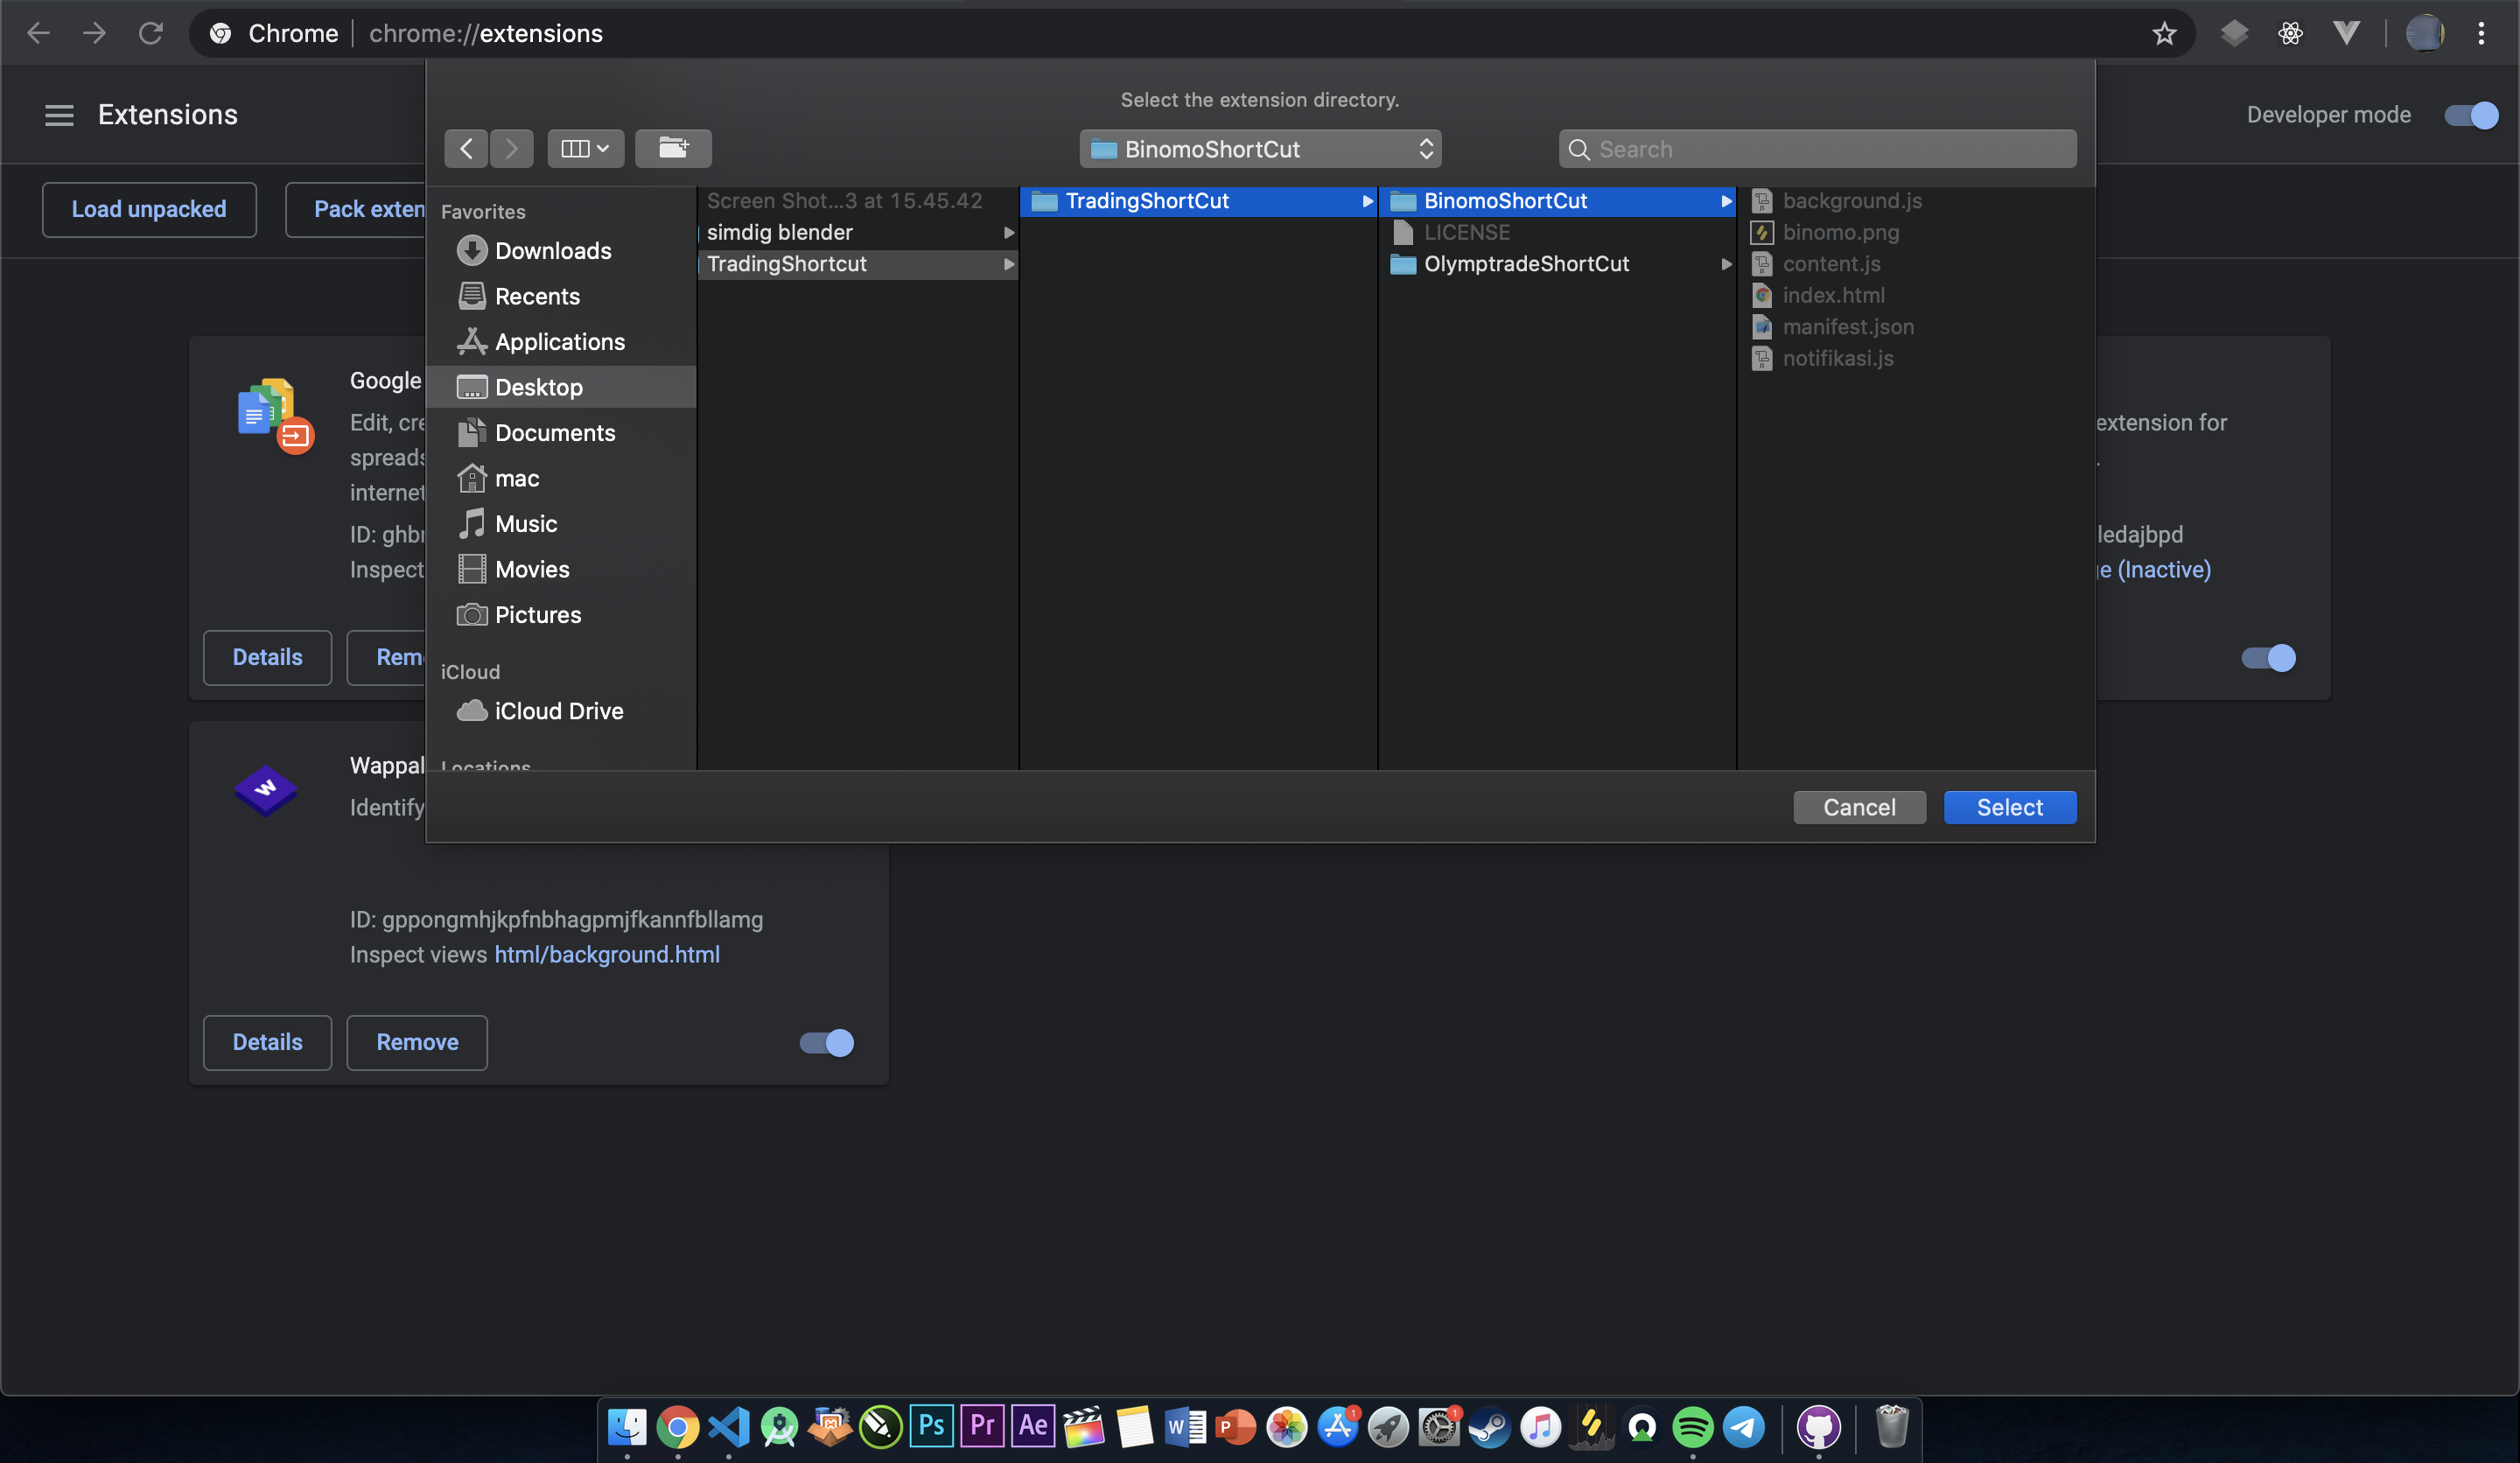
Task: Click the back chevron in file dialog
Action: (x=466, y=148)
